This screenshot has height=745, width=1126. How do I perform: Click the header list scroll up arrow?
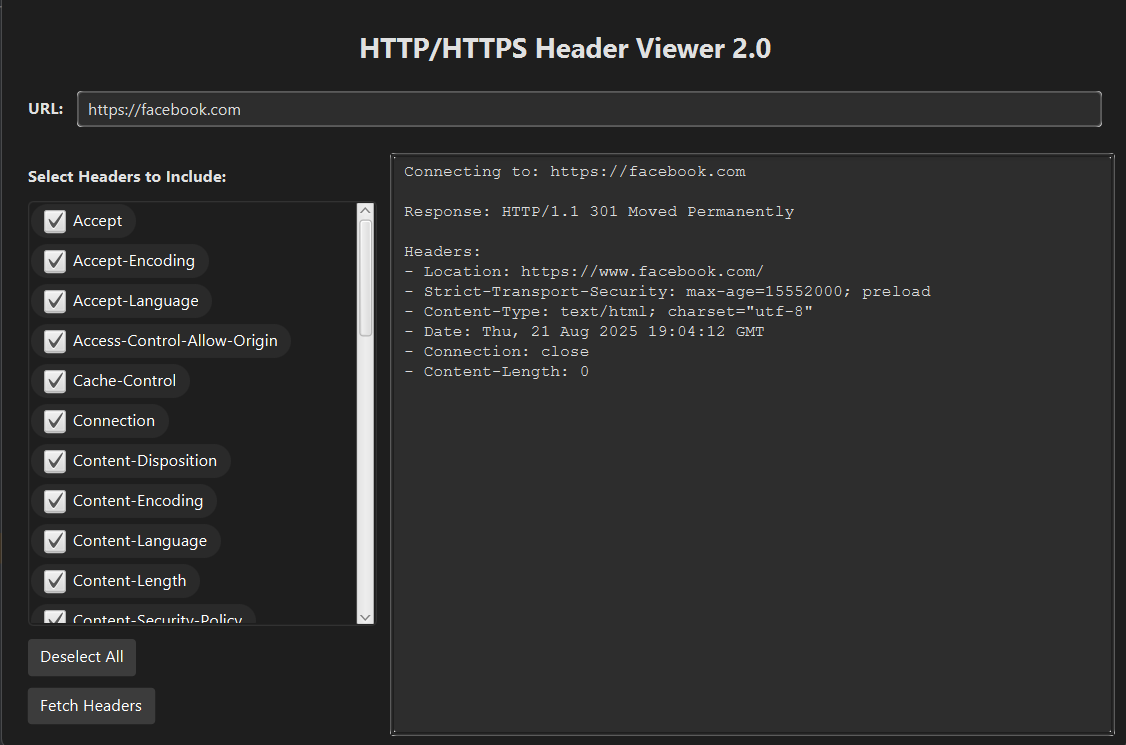point(366,210)
